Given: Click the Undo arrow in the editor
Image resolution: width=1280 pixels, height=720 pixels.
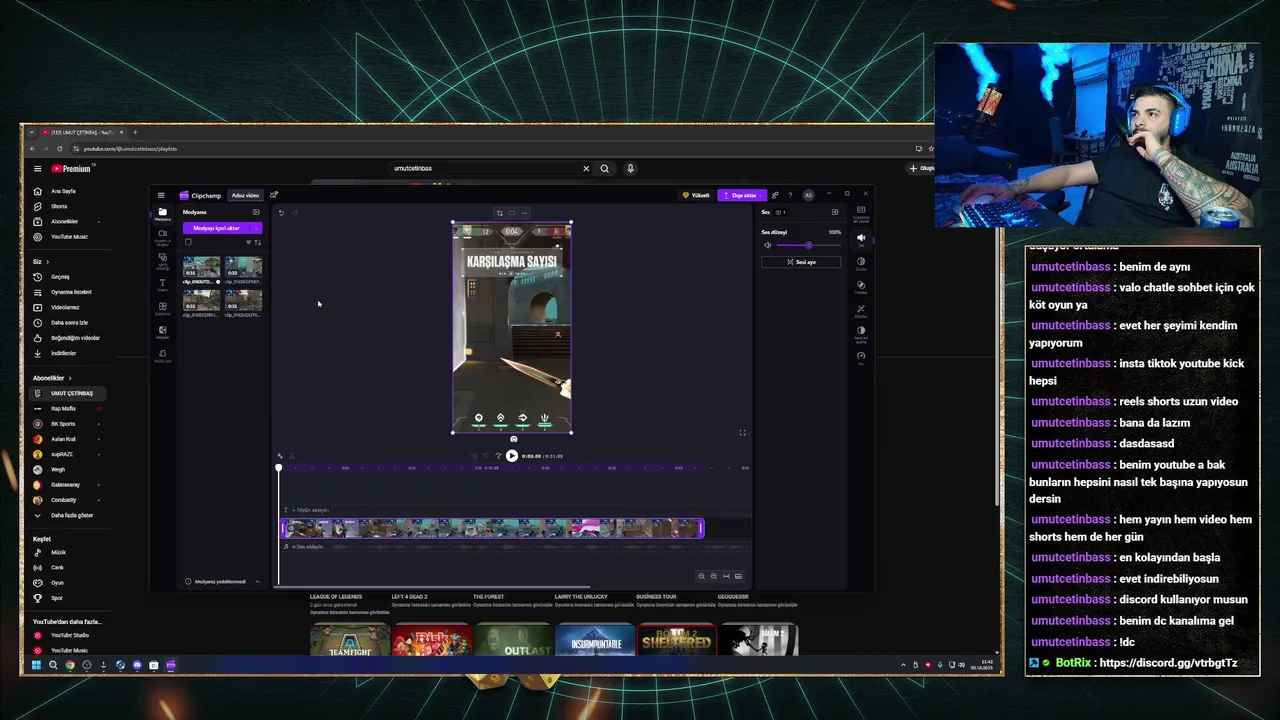Looking at the screenshot, I should 281,212.
